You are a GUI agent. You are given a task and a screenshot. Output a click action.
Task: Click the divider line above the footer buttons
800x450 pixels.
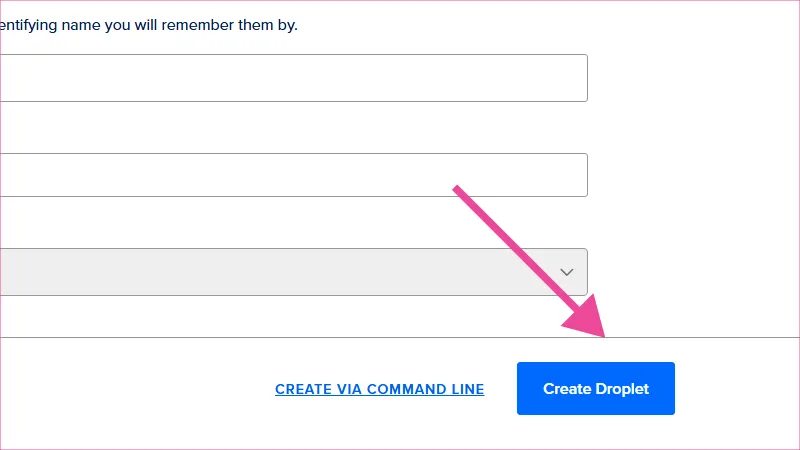coord(300,338)
